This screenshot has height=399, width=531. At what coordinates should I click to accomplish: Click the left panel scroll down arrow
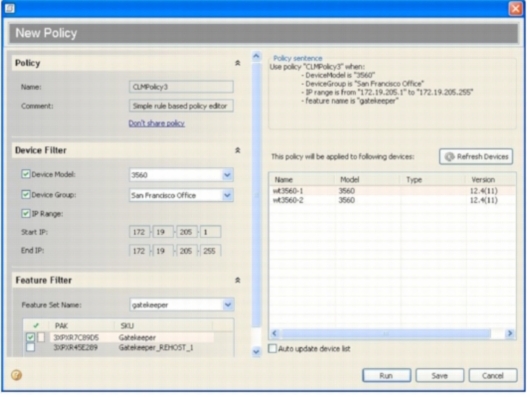(256, 352)
